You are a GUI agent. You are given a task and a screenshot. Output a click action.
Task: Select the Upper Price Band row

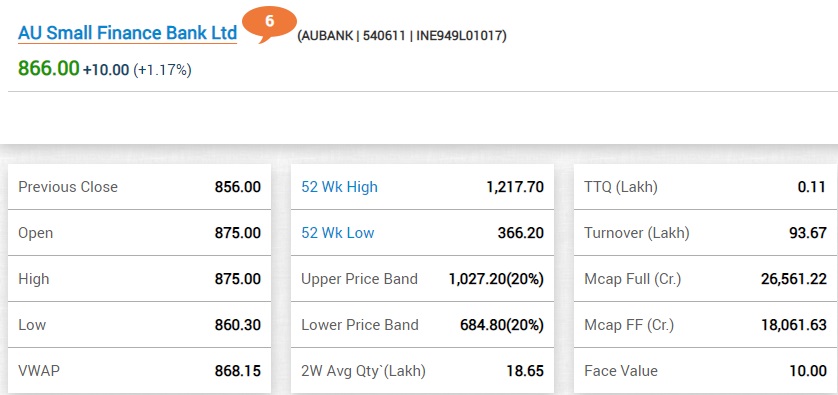click(422, 279)
